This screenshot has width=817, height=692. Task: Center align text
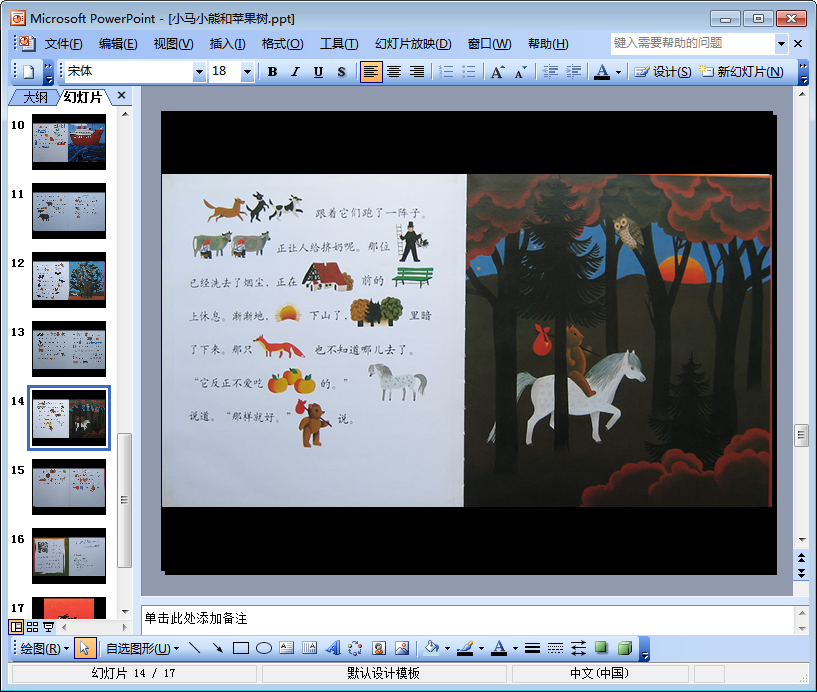point(394,72)
